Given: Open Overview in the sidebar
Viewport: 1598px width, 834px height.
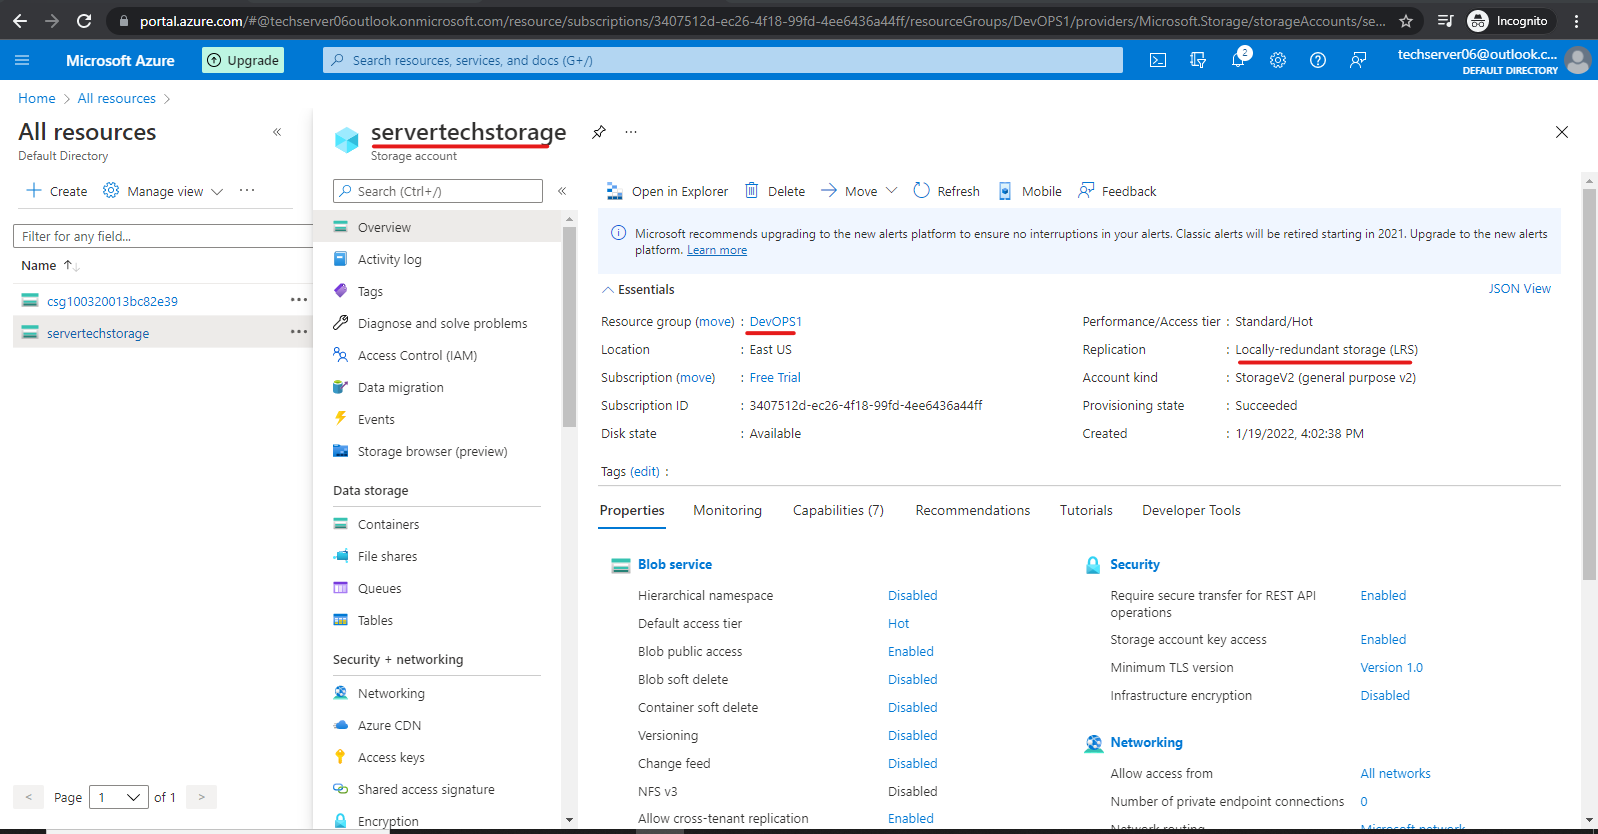Looking at the screenshot, I should [x=437, y=227].
